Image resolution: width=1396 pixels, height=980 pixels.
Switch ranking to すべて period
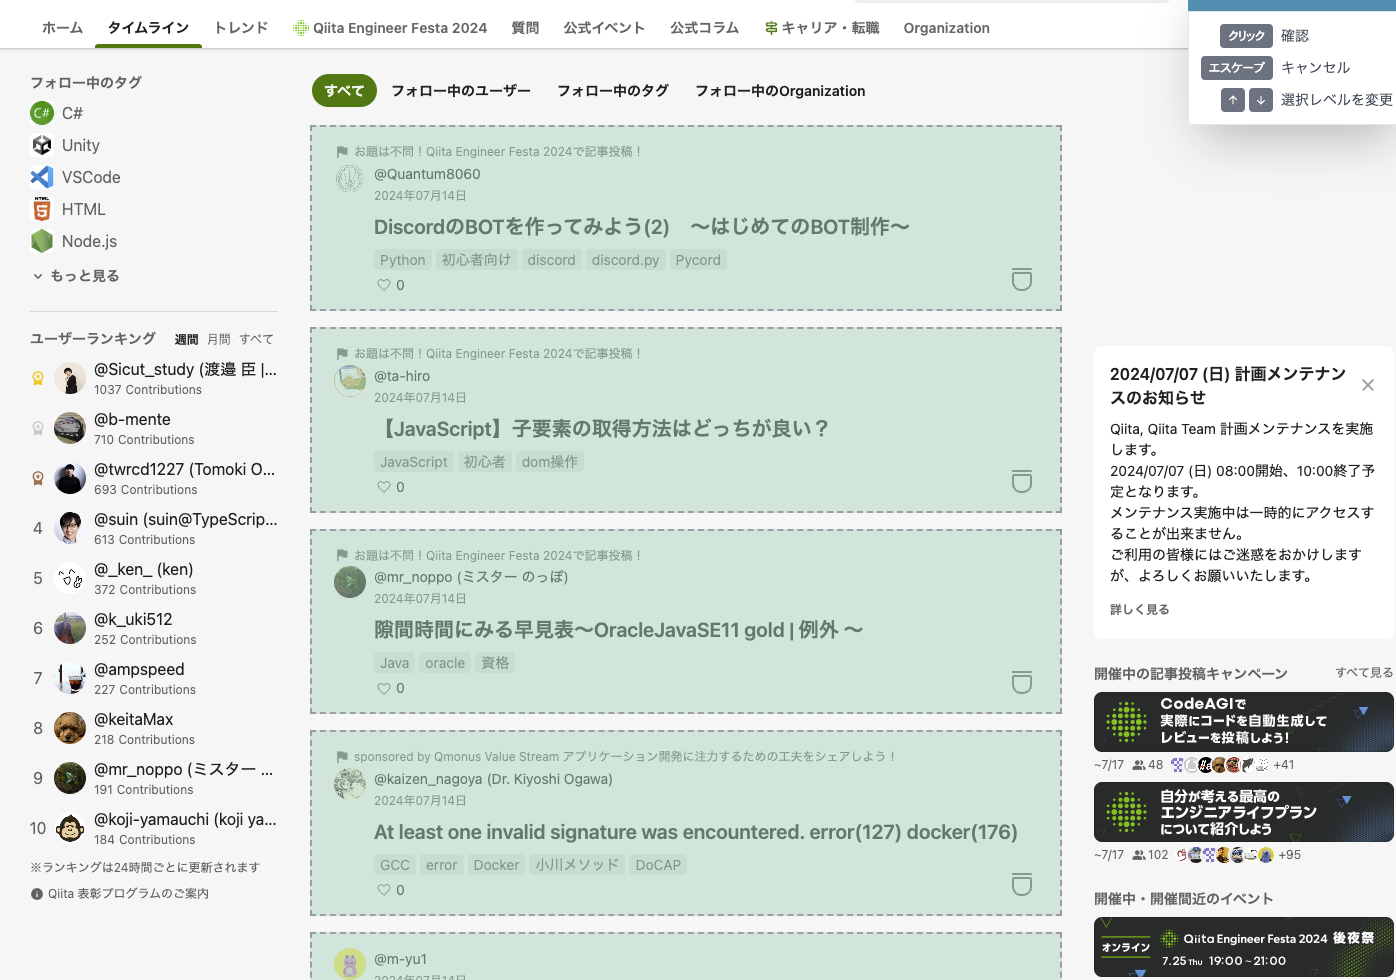(256, 339)
